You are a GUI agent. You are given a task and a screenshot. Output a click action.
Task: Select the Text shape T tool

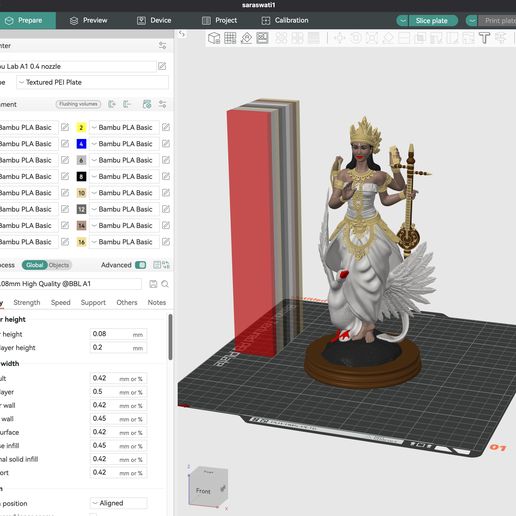(x=484, y=38)
